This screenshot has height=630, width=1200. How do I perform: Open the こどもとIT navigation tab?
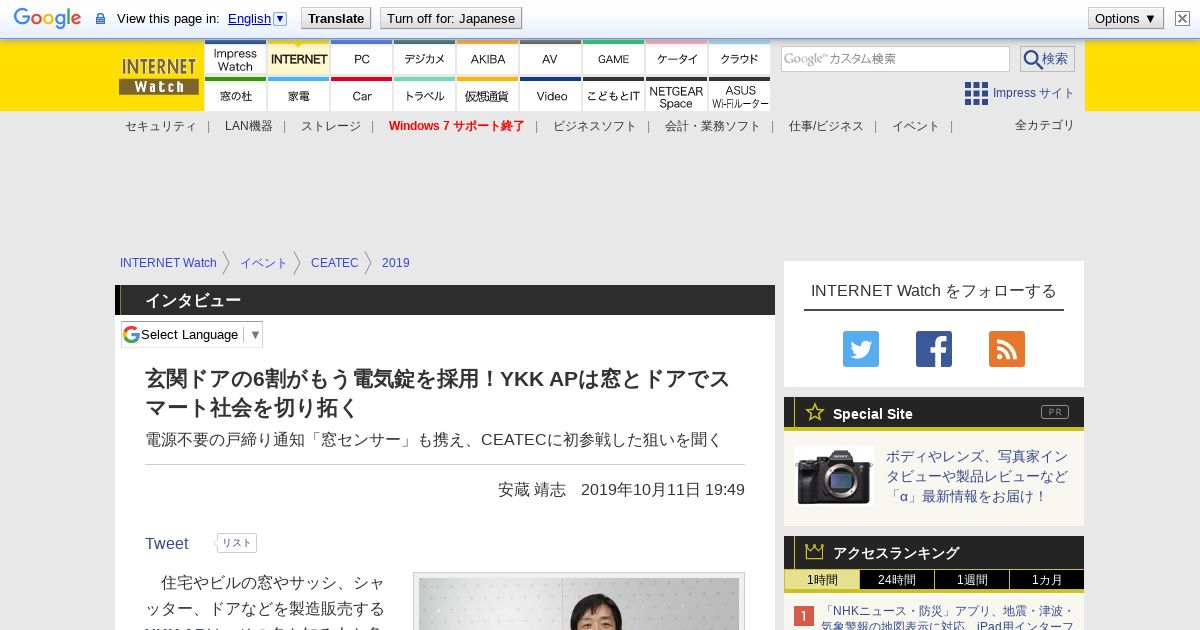point(613,94)
